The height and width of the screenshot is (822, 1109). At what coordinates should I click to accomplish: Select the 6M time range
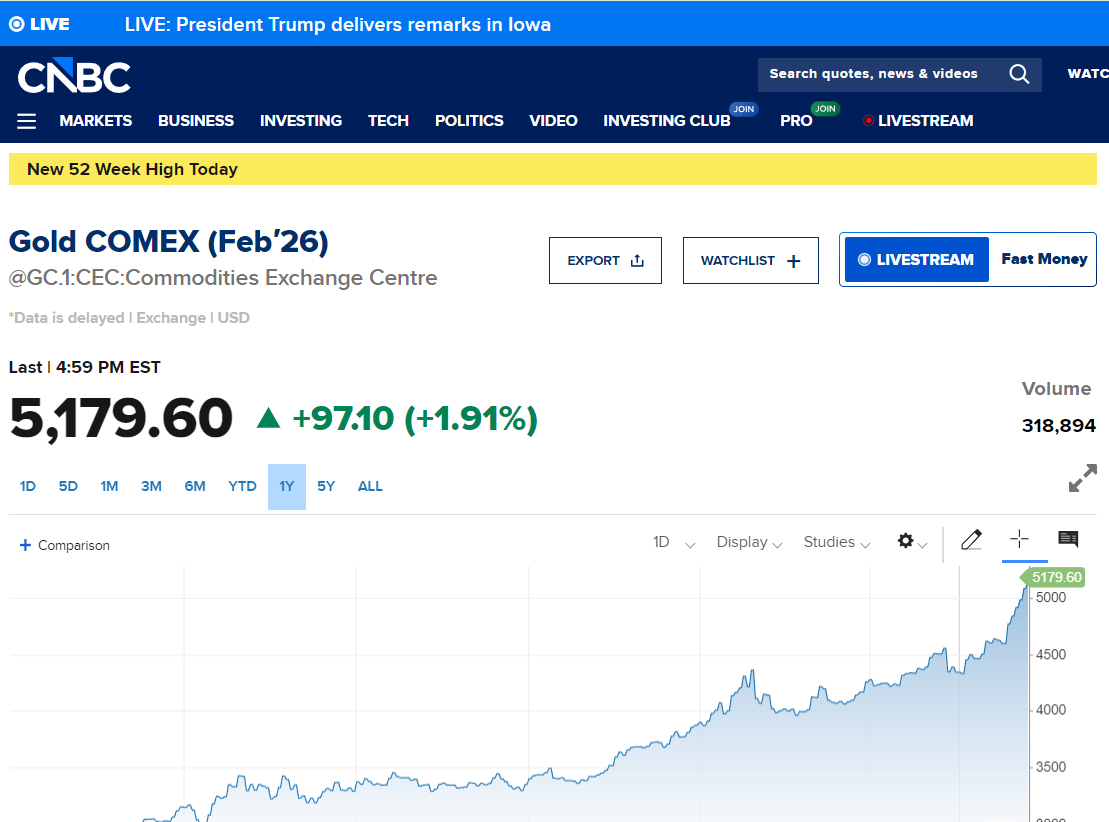tap(194, 487)
